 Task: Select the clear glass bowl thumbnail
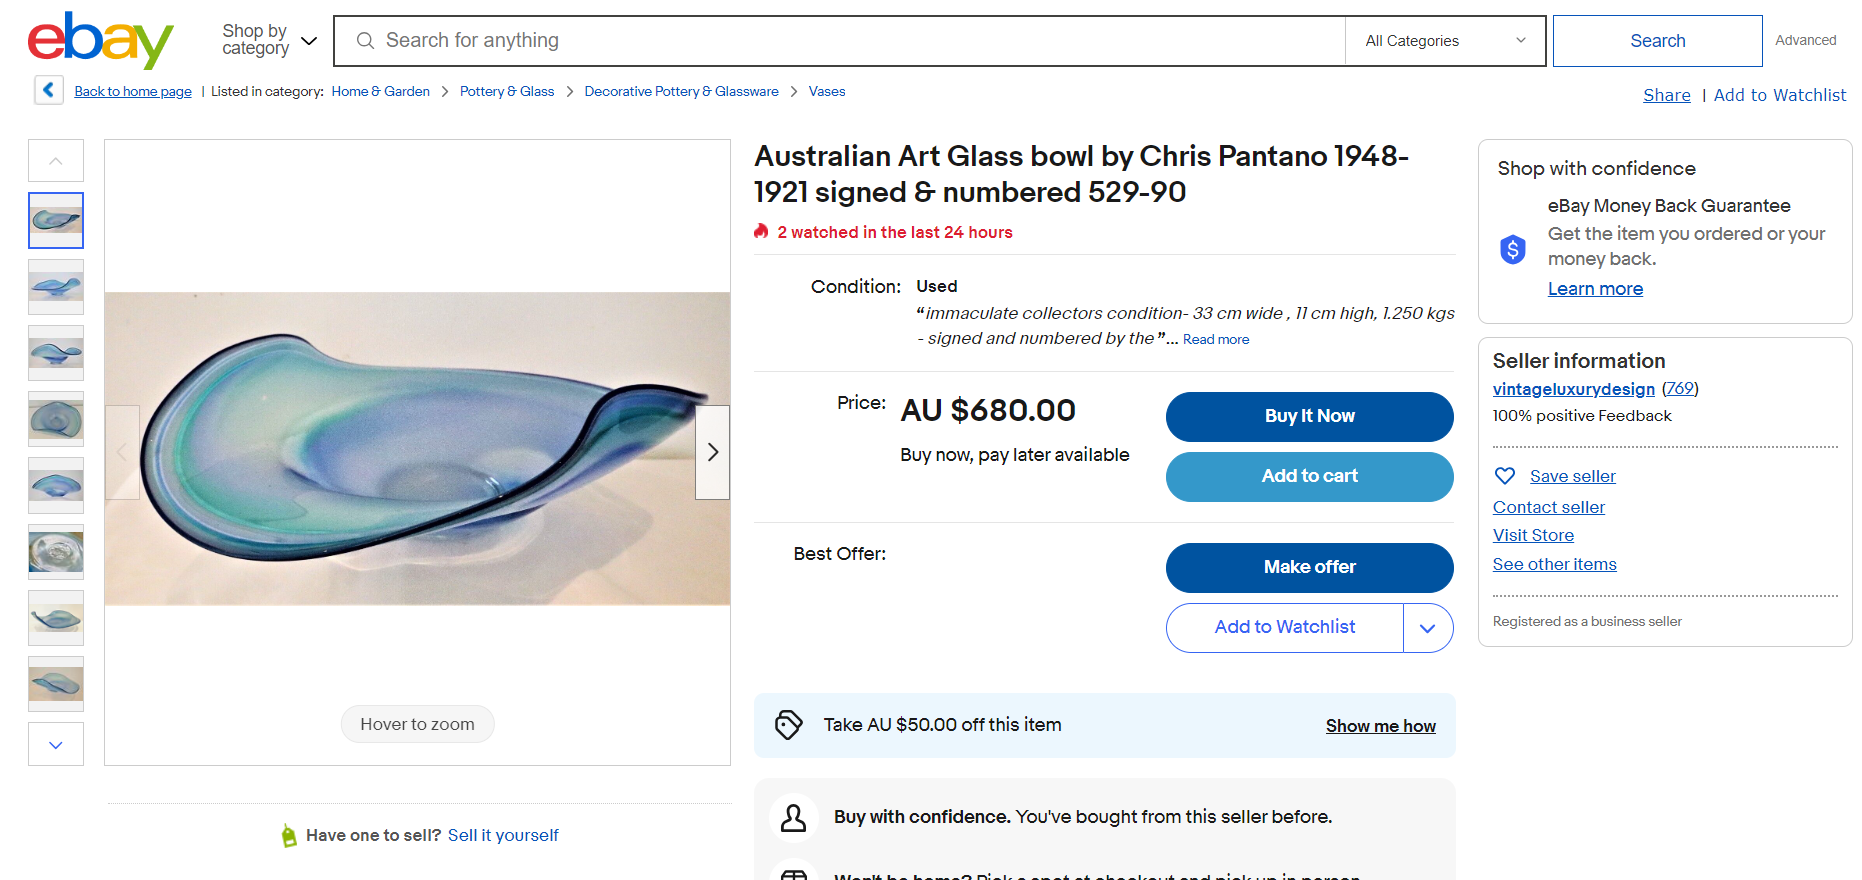[56, 552]
